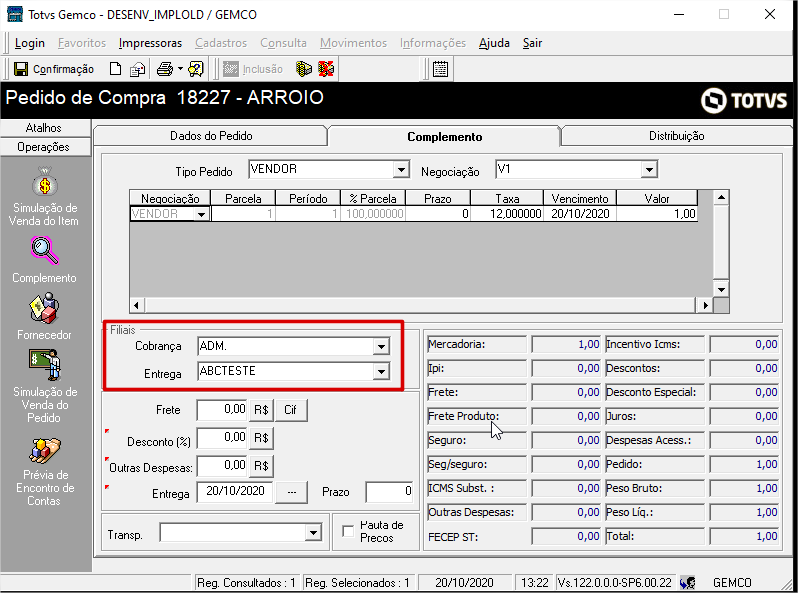Click the Entrega date input field
Screen dimensions: 798x593
(235, 491)
